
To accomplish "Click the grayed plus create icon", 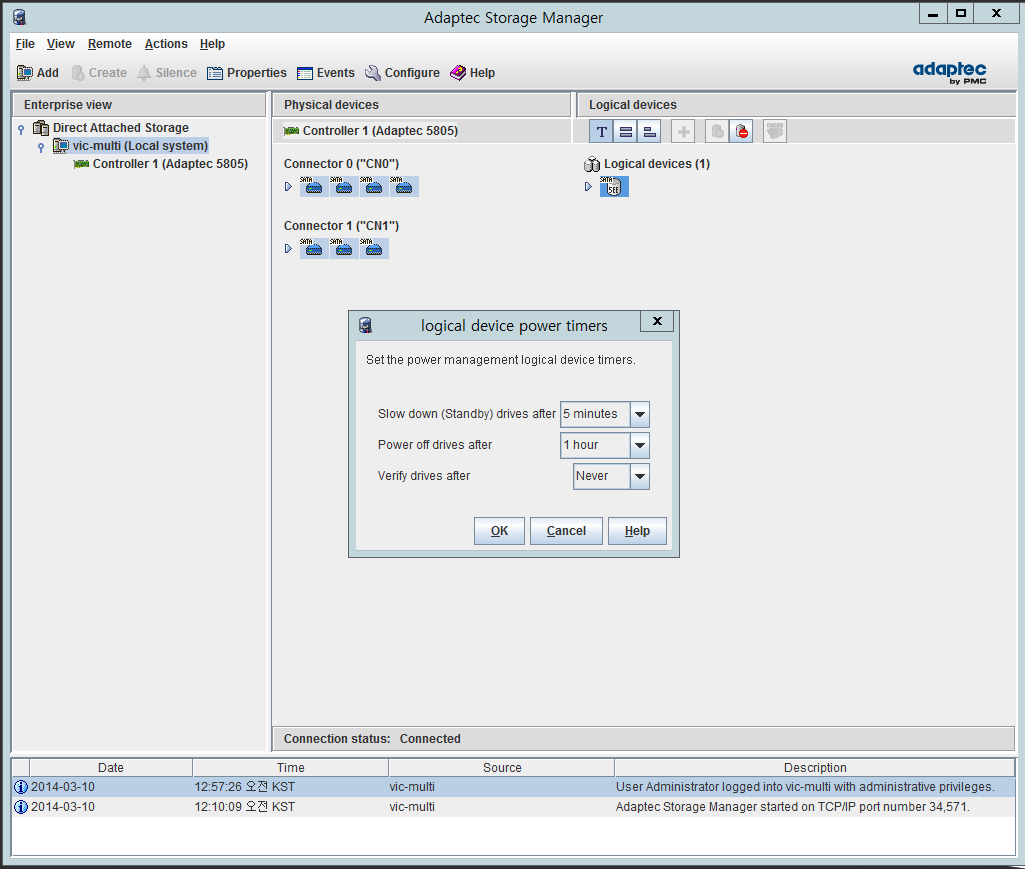I will point(683,131).
